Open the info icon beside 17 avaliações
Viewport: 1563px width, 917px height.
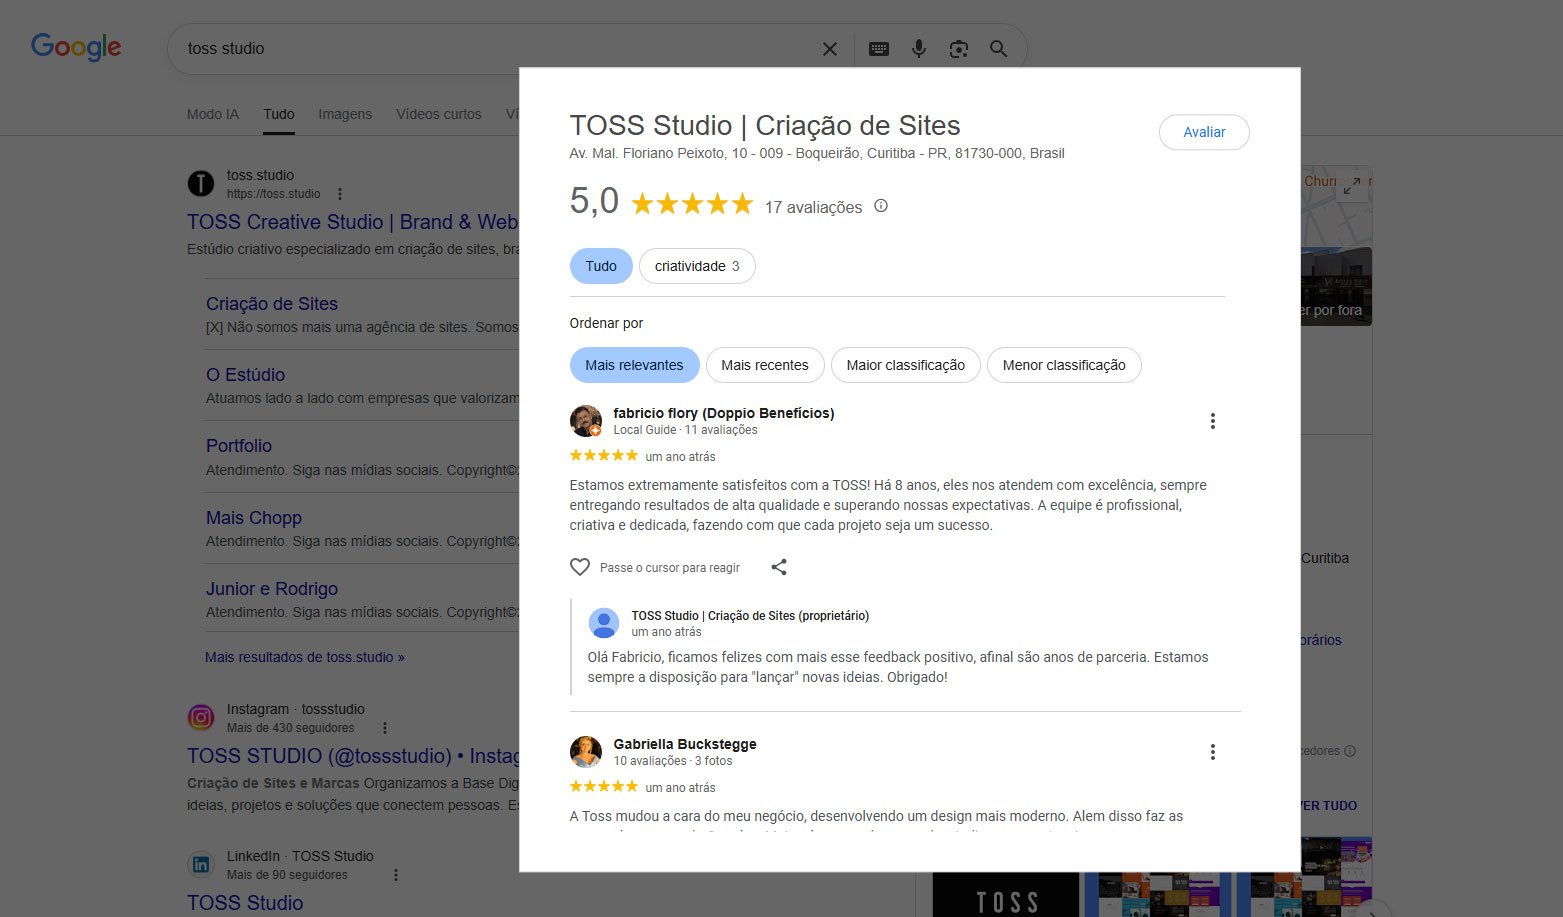point(881,206)
